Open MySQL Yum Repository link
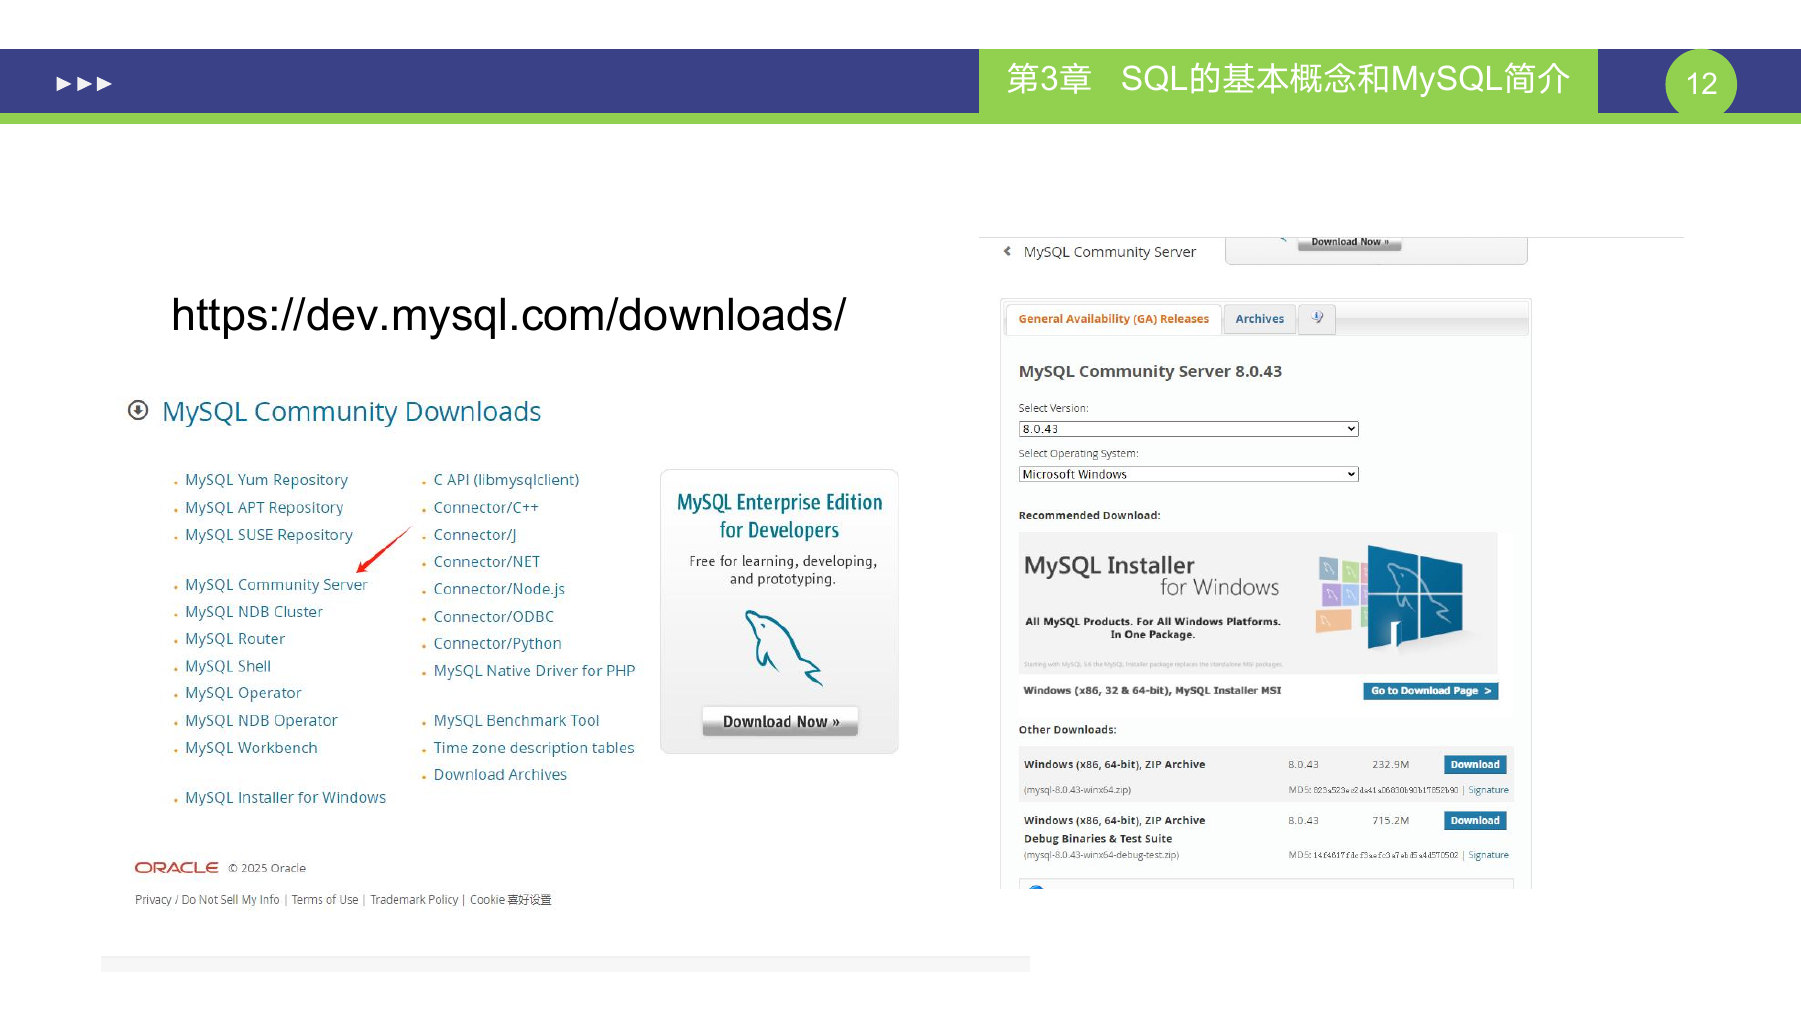Screen dimensions: 1801x1013 266,480
